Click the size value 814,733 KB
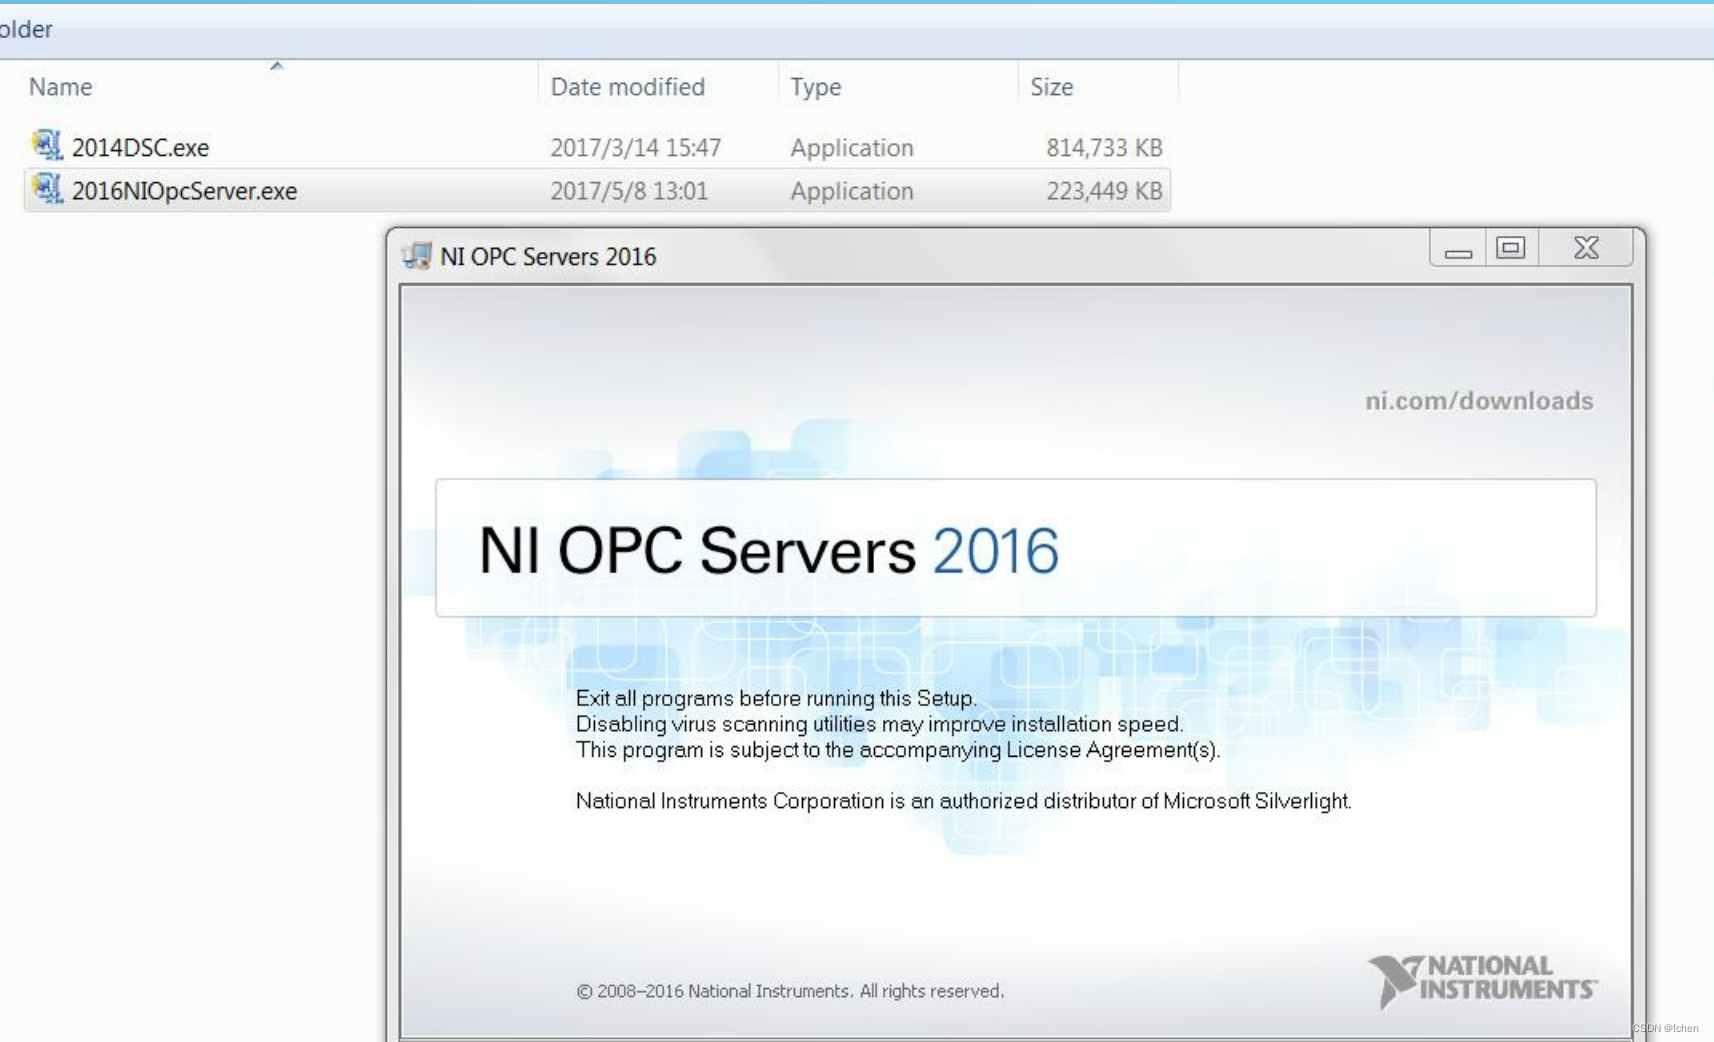The height and width of the screenshot is (1042, 1714). coord(1104,148)
